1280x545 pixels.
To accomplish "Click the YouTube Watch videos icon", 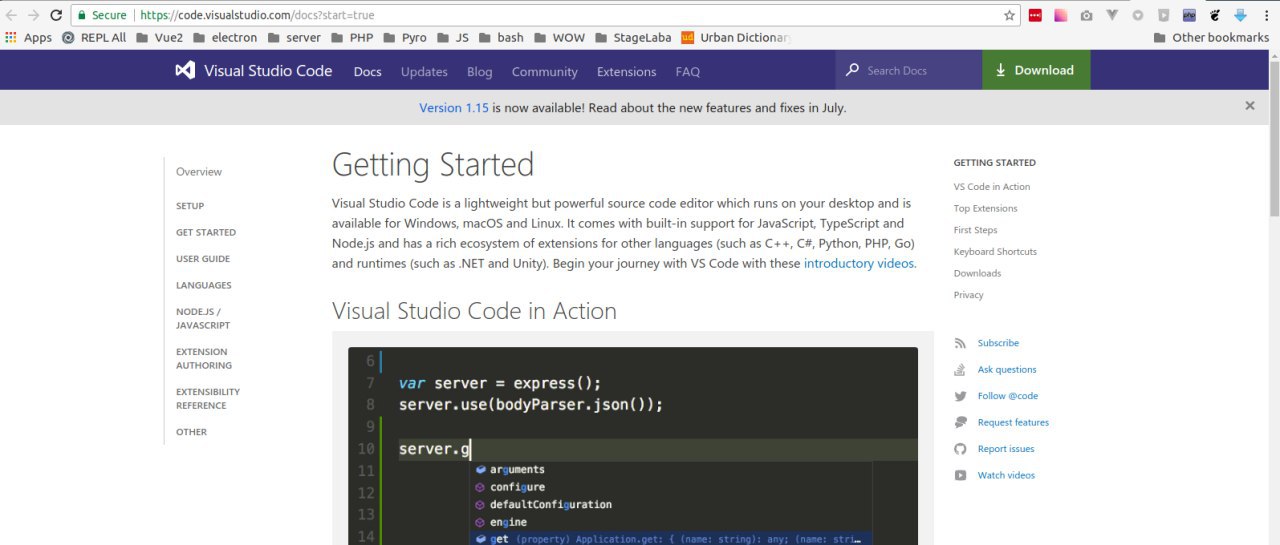I will 960,475.
